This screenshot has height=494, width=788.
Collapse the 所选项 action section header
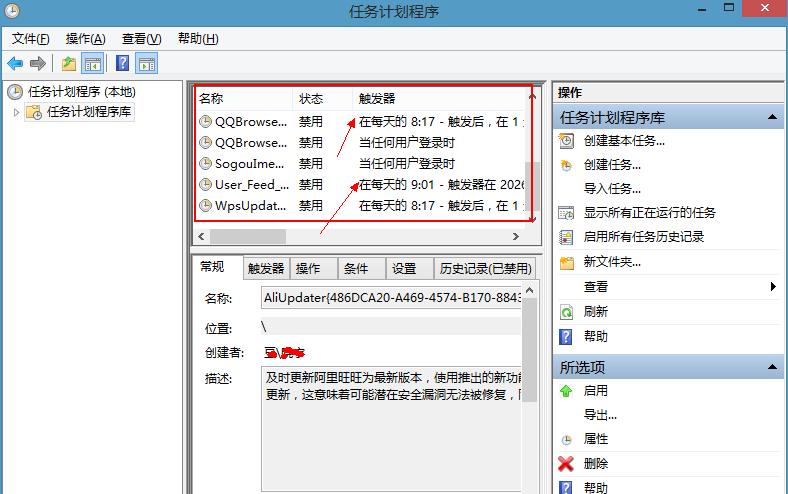coord(772,367)
